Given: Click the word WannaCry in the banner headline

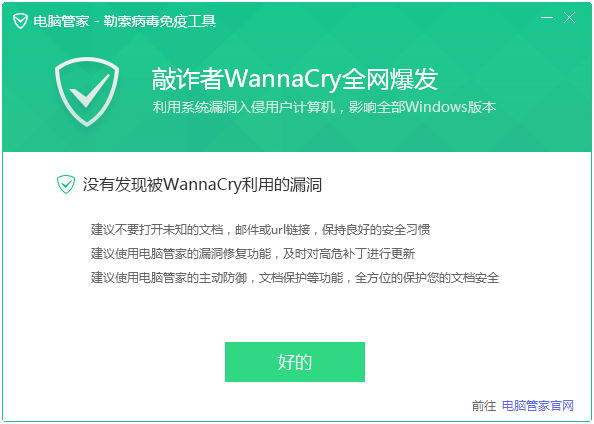Looking at the screenshot, I should coord(283,79).
